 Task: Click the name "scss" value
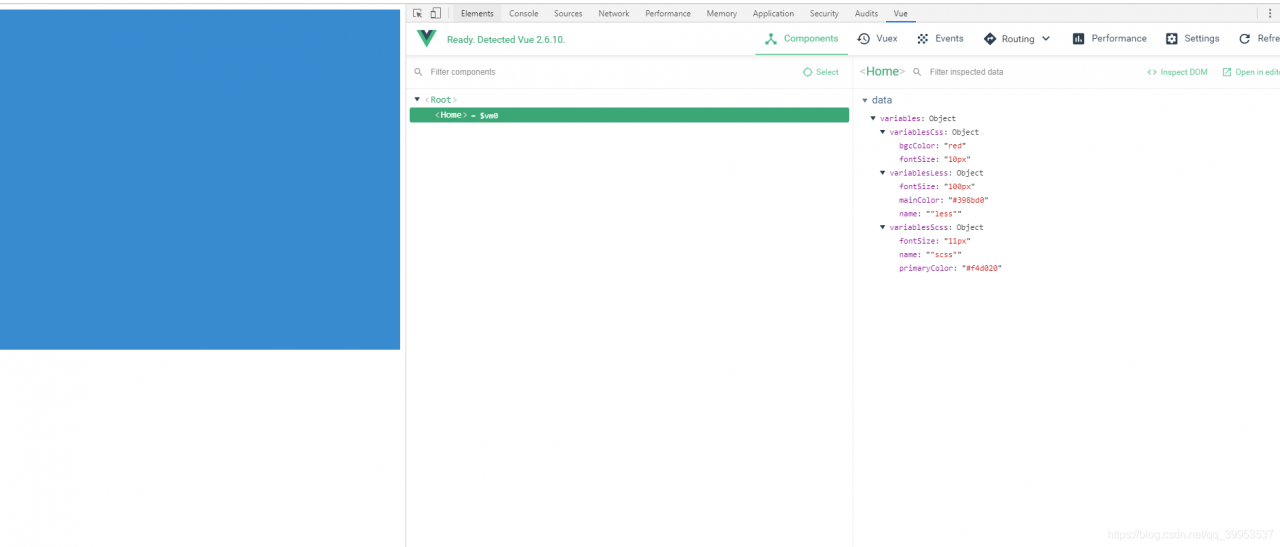(x=944, y=255)
